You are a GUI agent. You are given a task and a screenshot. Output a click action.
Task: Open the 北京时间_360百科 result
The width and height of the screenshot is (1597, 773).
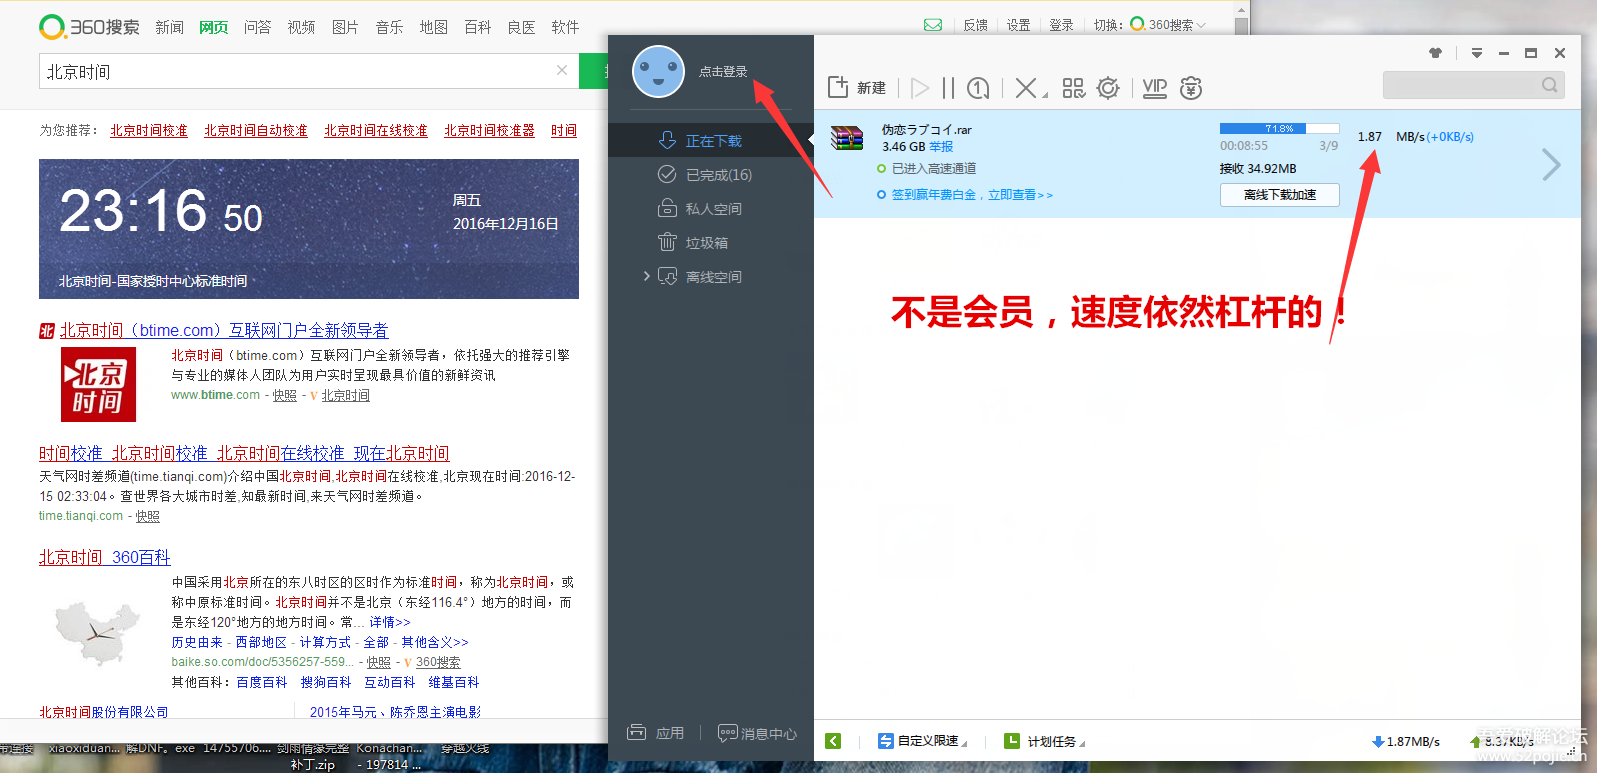(x=105, y=557)
